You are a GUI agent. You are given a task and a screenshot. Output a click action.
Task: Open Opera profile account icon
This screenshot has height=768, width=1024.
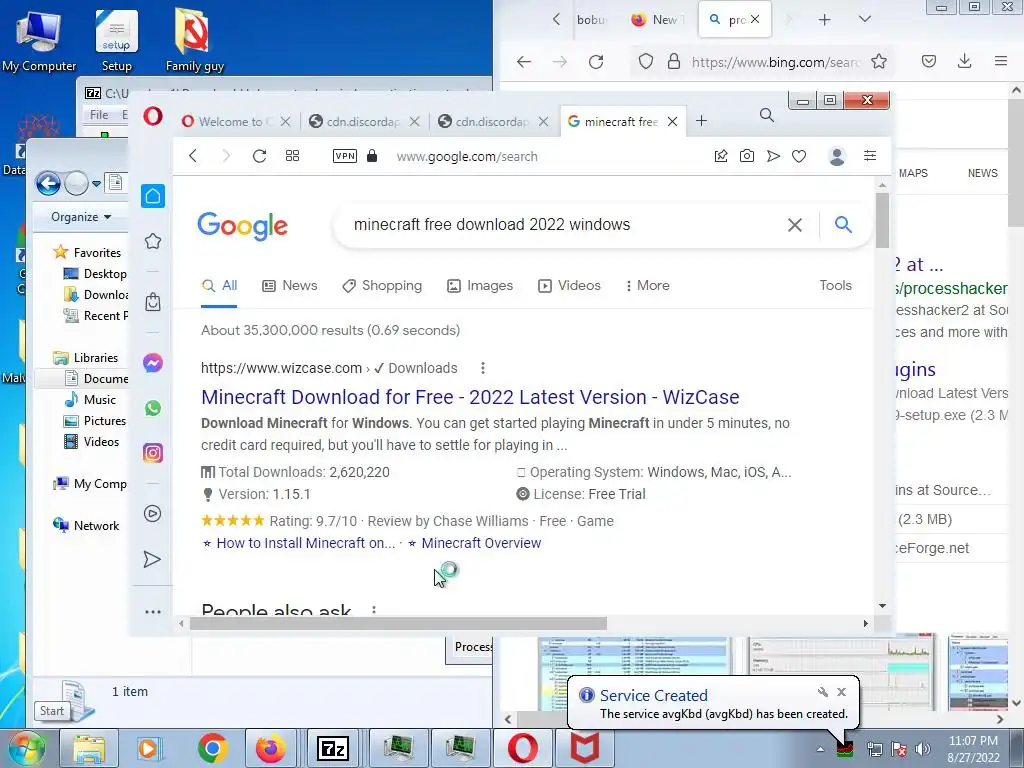(837, 156)
